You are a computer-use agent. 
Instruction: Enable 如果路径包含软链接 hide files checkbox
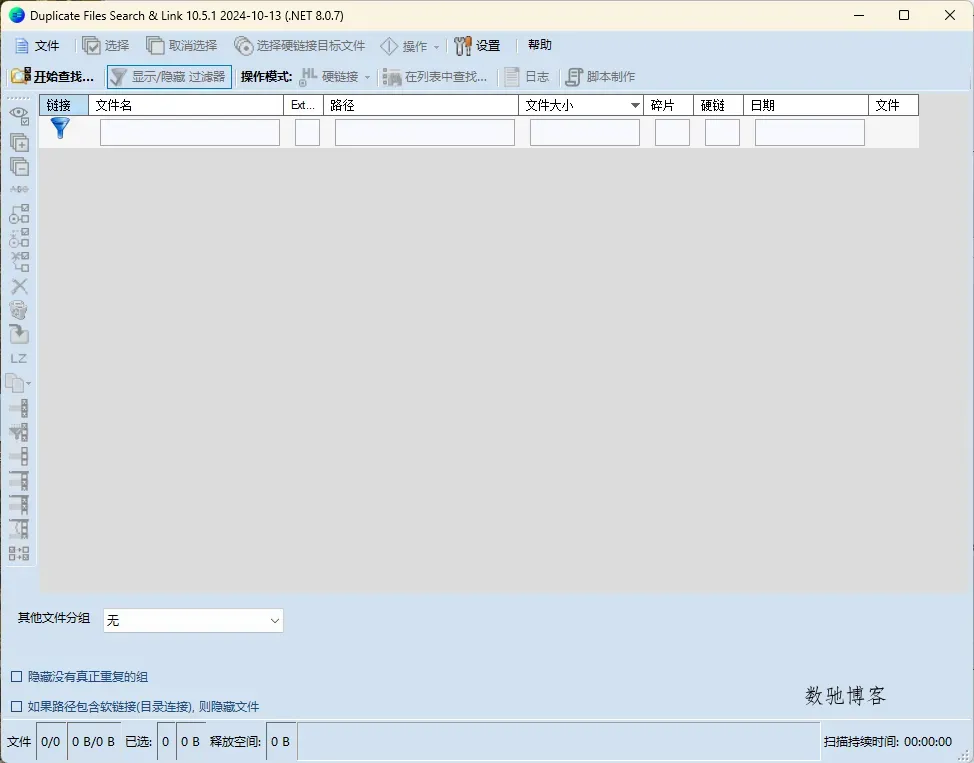pos(17,706)
